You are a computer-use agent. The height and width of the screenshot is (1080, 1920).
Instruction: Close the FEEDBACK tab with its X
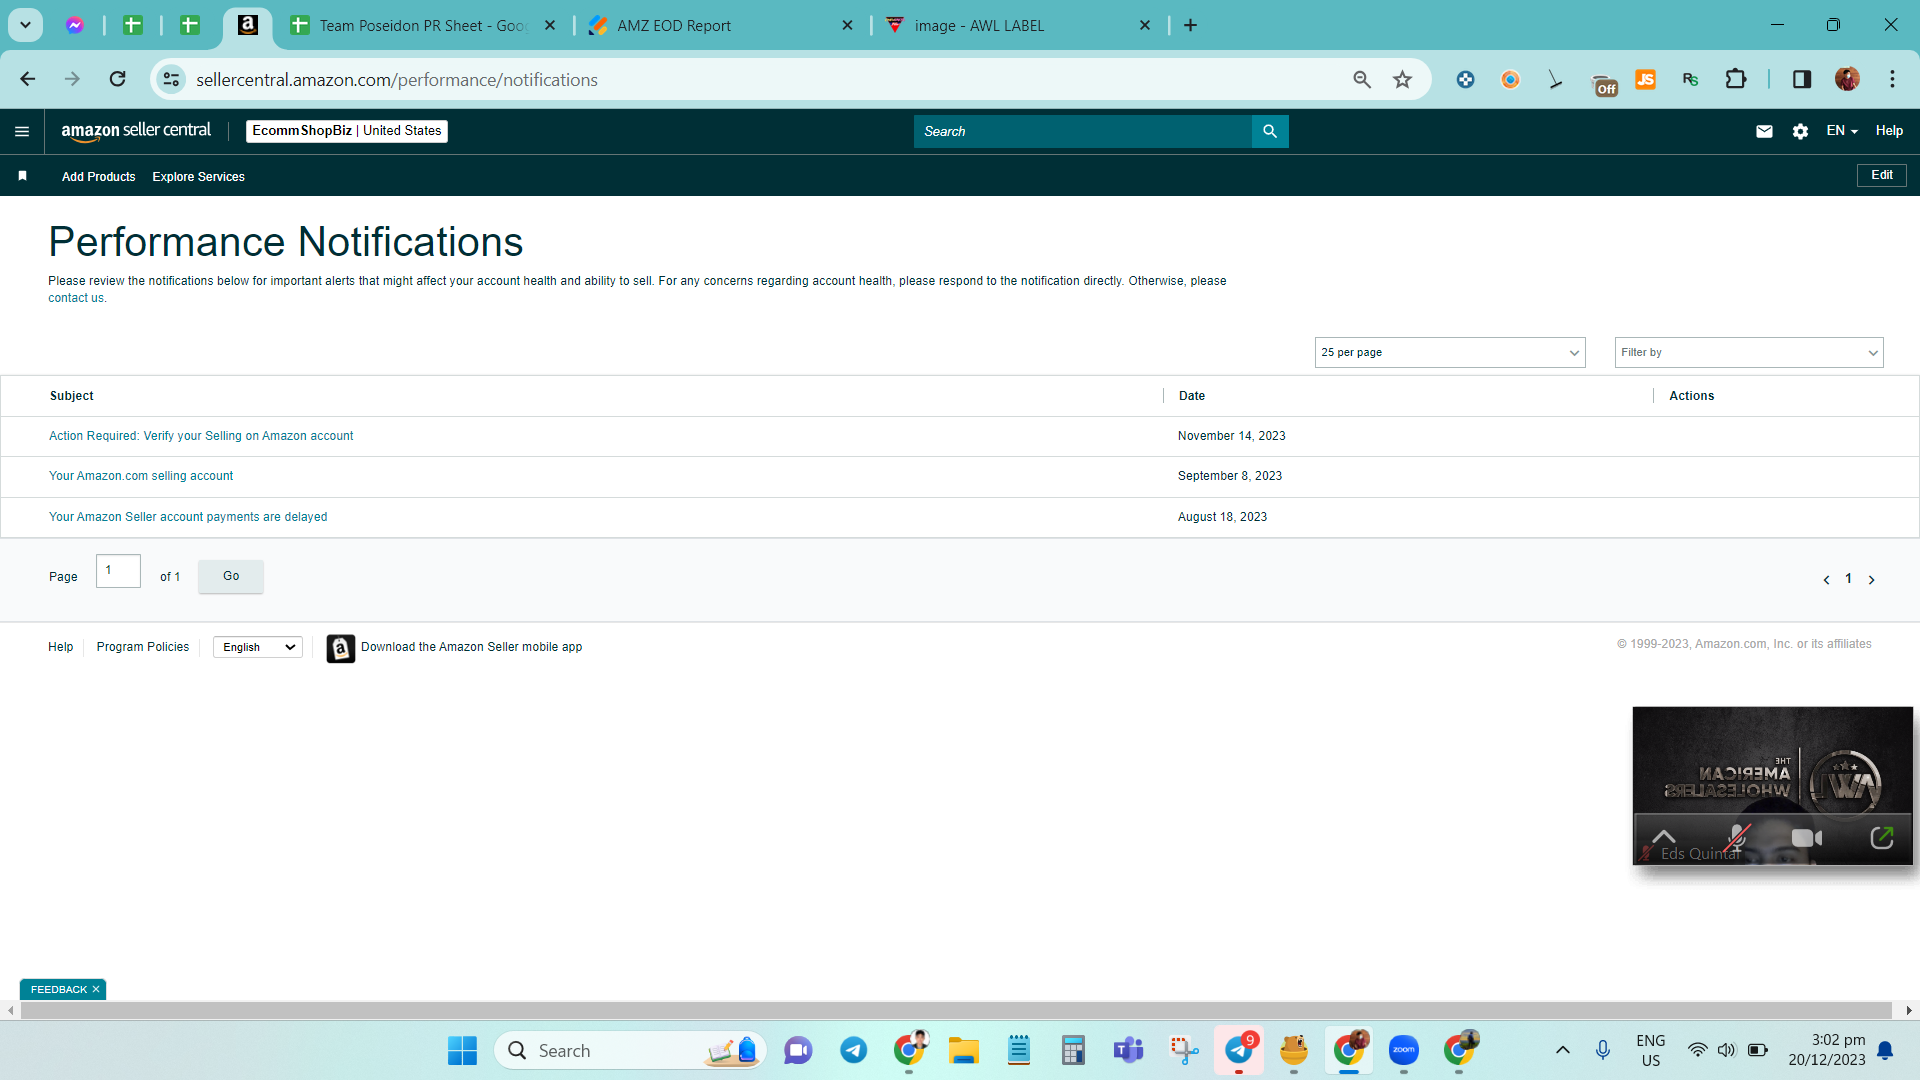coord(96,990)
